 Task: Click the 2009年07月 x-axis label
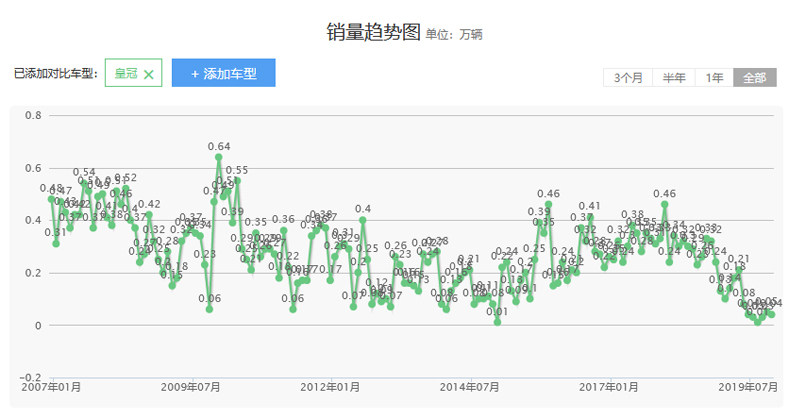tap(191, 386)
